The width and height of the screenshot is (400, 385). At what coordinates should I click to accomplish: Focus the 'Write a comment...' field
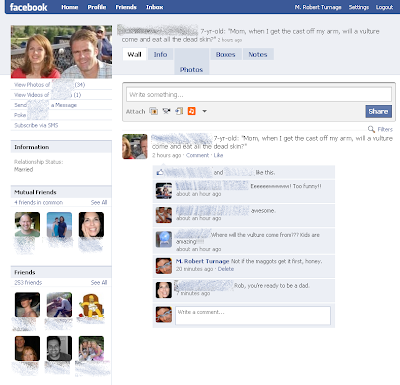point(253,315)
